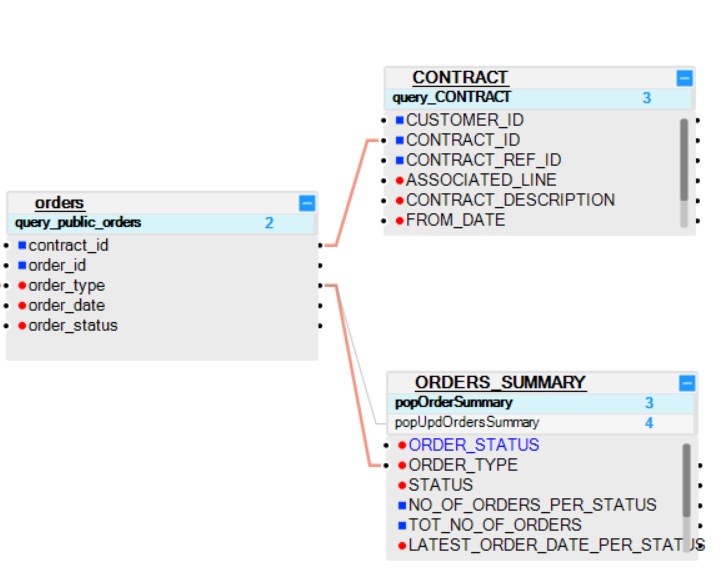The height and width of the screenshot is (572, 728).
Task: Click the blue icon beside CUSTOMER_ID
Action: point(399,120)
